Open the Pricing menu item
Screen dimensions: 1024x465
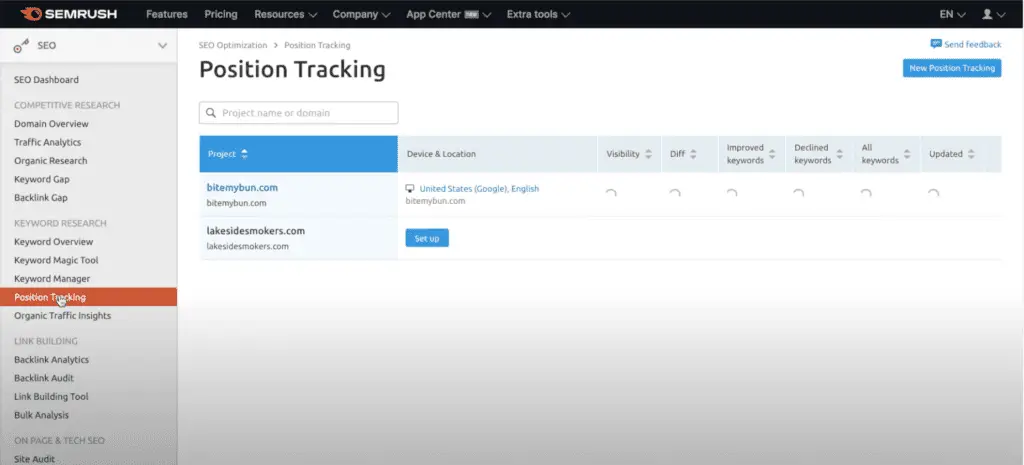pyautogui.click(x=221, y=14)
